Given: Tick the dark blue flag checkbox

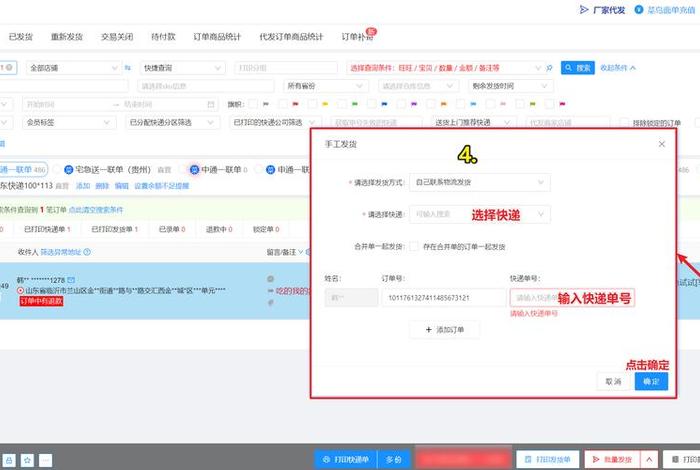Looking at the screenshot, I should pyautogui.click(x=371, y=104).
